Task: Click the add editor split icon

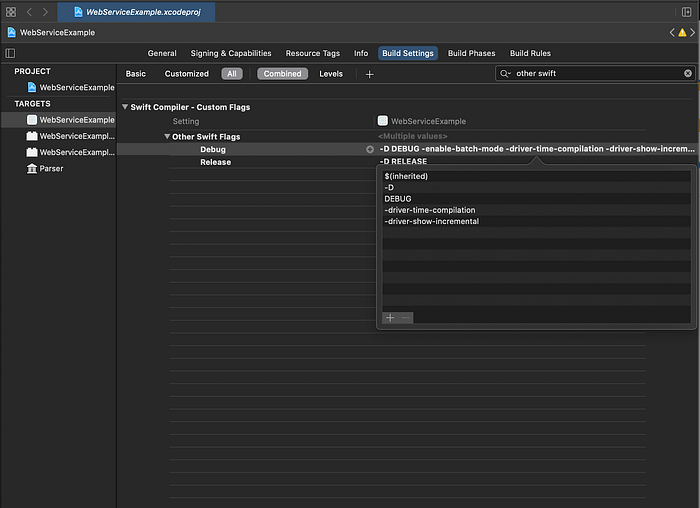Action: point(686,12)
